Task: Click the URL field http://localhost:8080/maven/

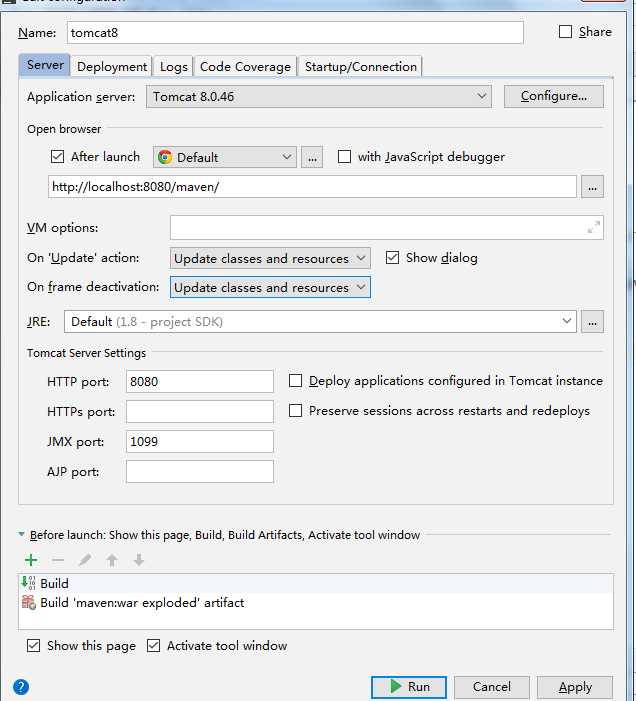Action: [x=312, y=186]
